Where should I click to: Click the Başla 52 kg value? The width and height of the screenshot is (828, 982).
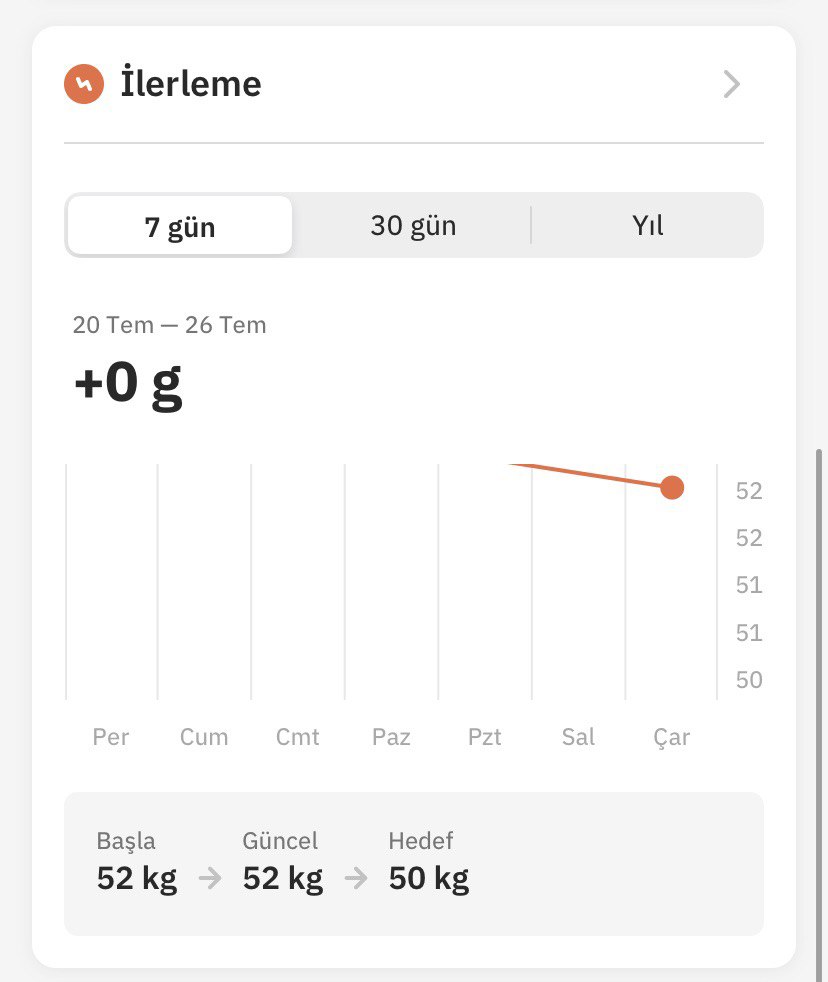click(137, 878)
